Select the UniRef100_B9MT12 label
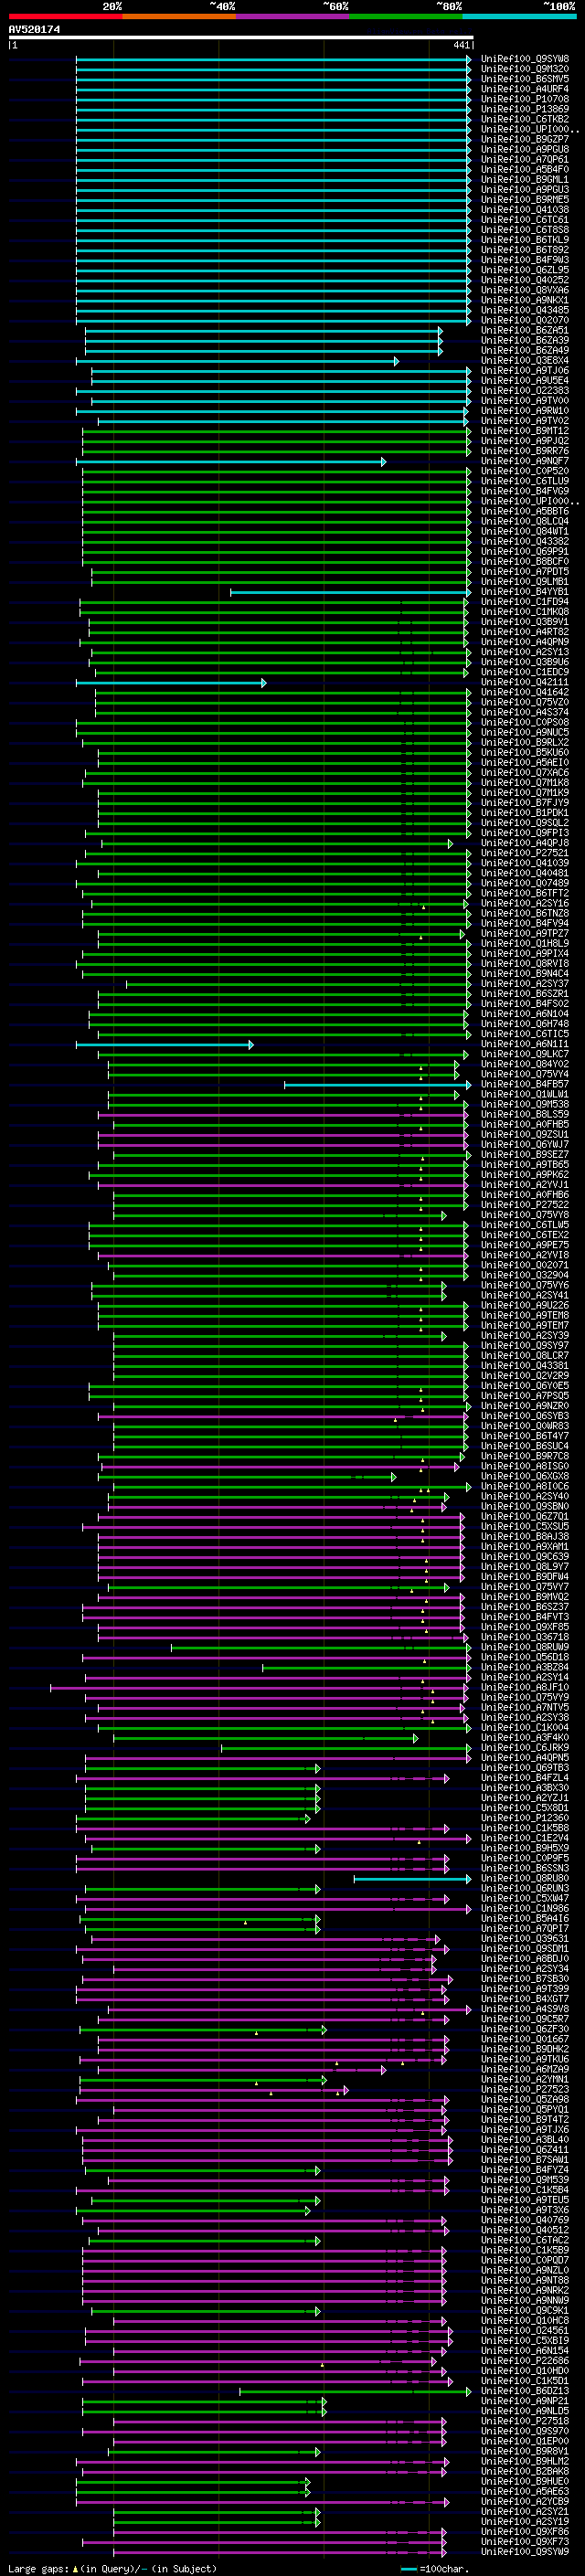585x2576 pixels. point(524,431)
